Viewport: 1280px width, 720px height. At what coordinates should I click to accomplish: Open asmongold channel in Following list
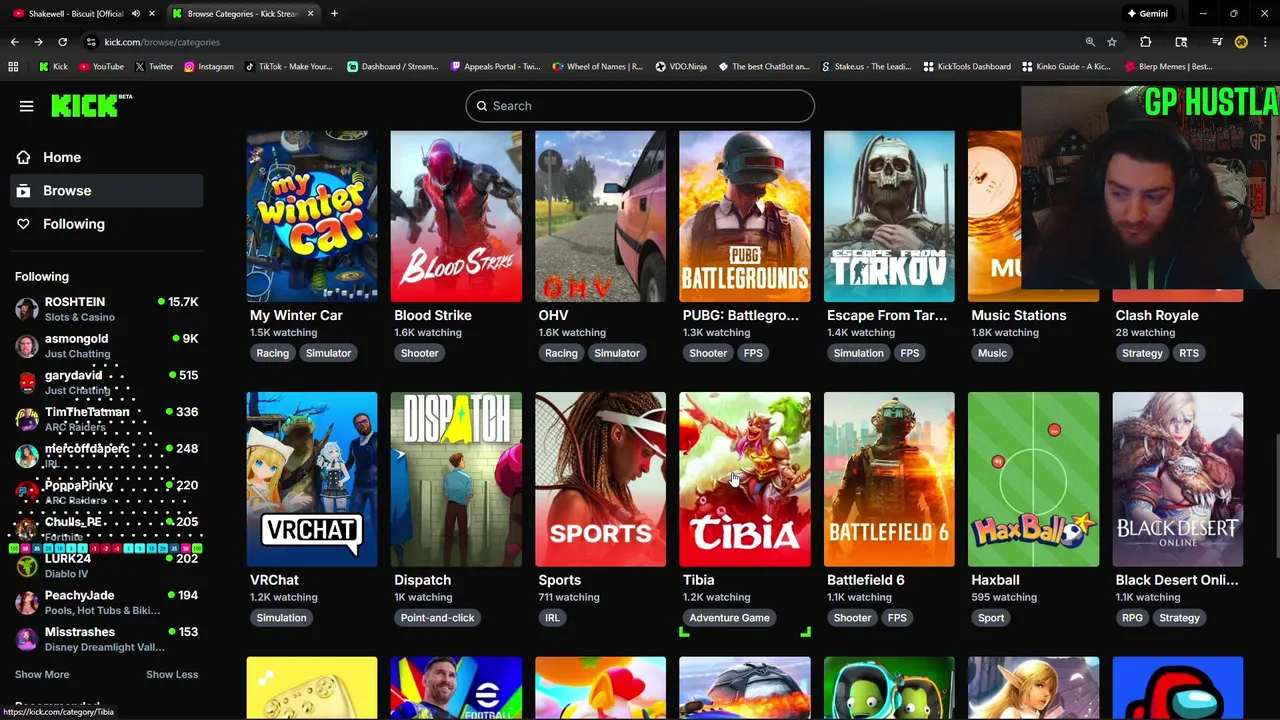point(106,346)
